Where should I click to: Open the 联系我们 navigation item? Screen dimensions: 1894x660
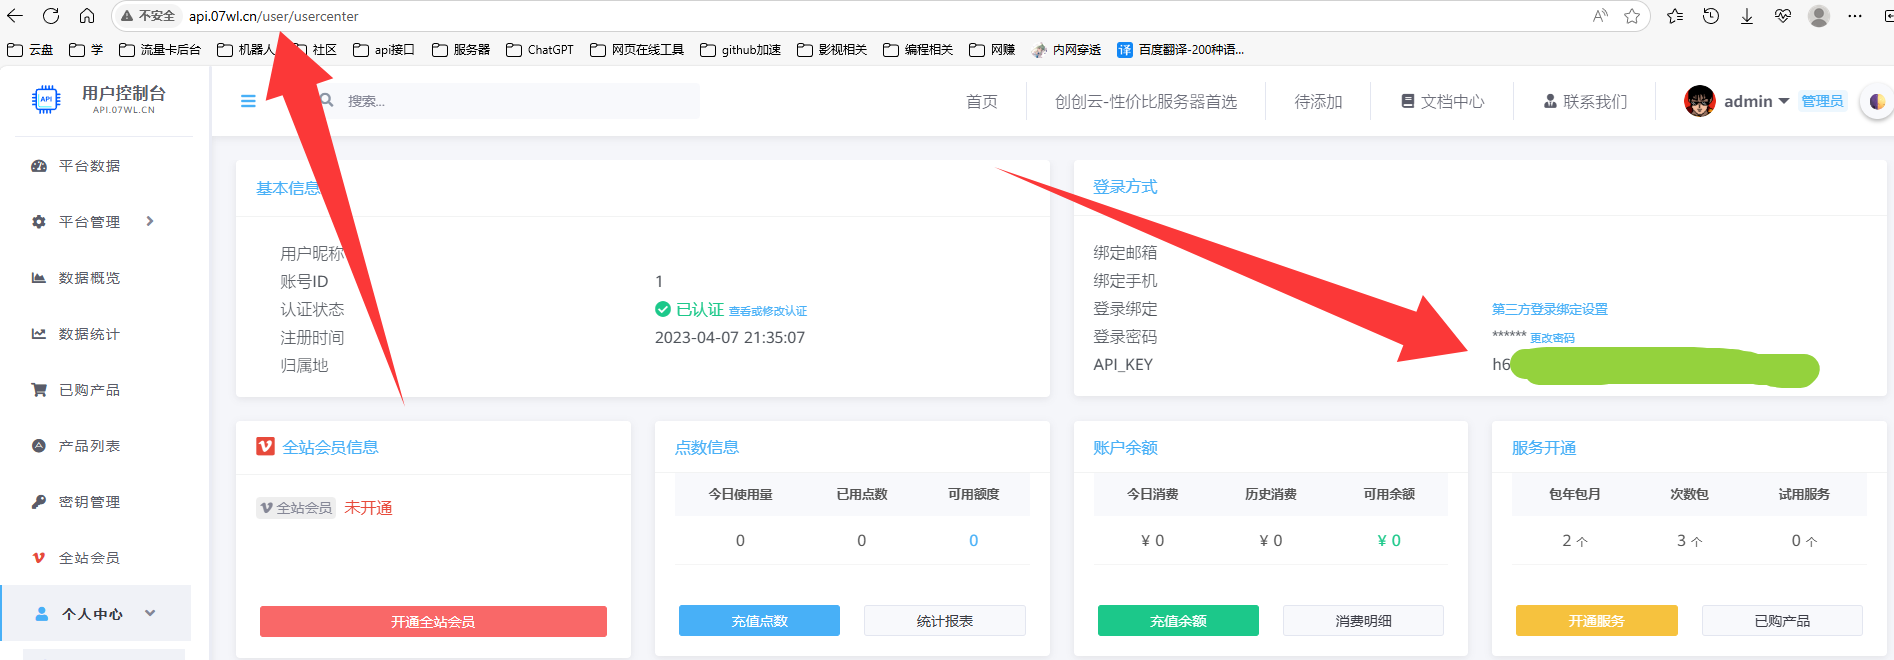(x=1585, y=101)
